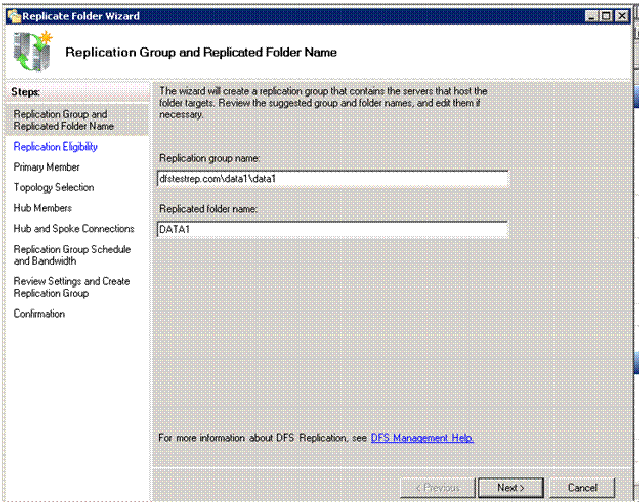Edit the Replicated folder name field

(332, 229)
